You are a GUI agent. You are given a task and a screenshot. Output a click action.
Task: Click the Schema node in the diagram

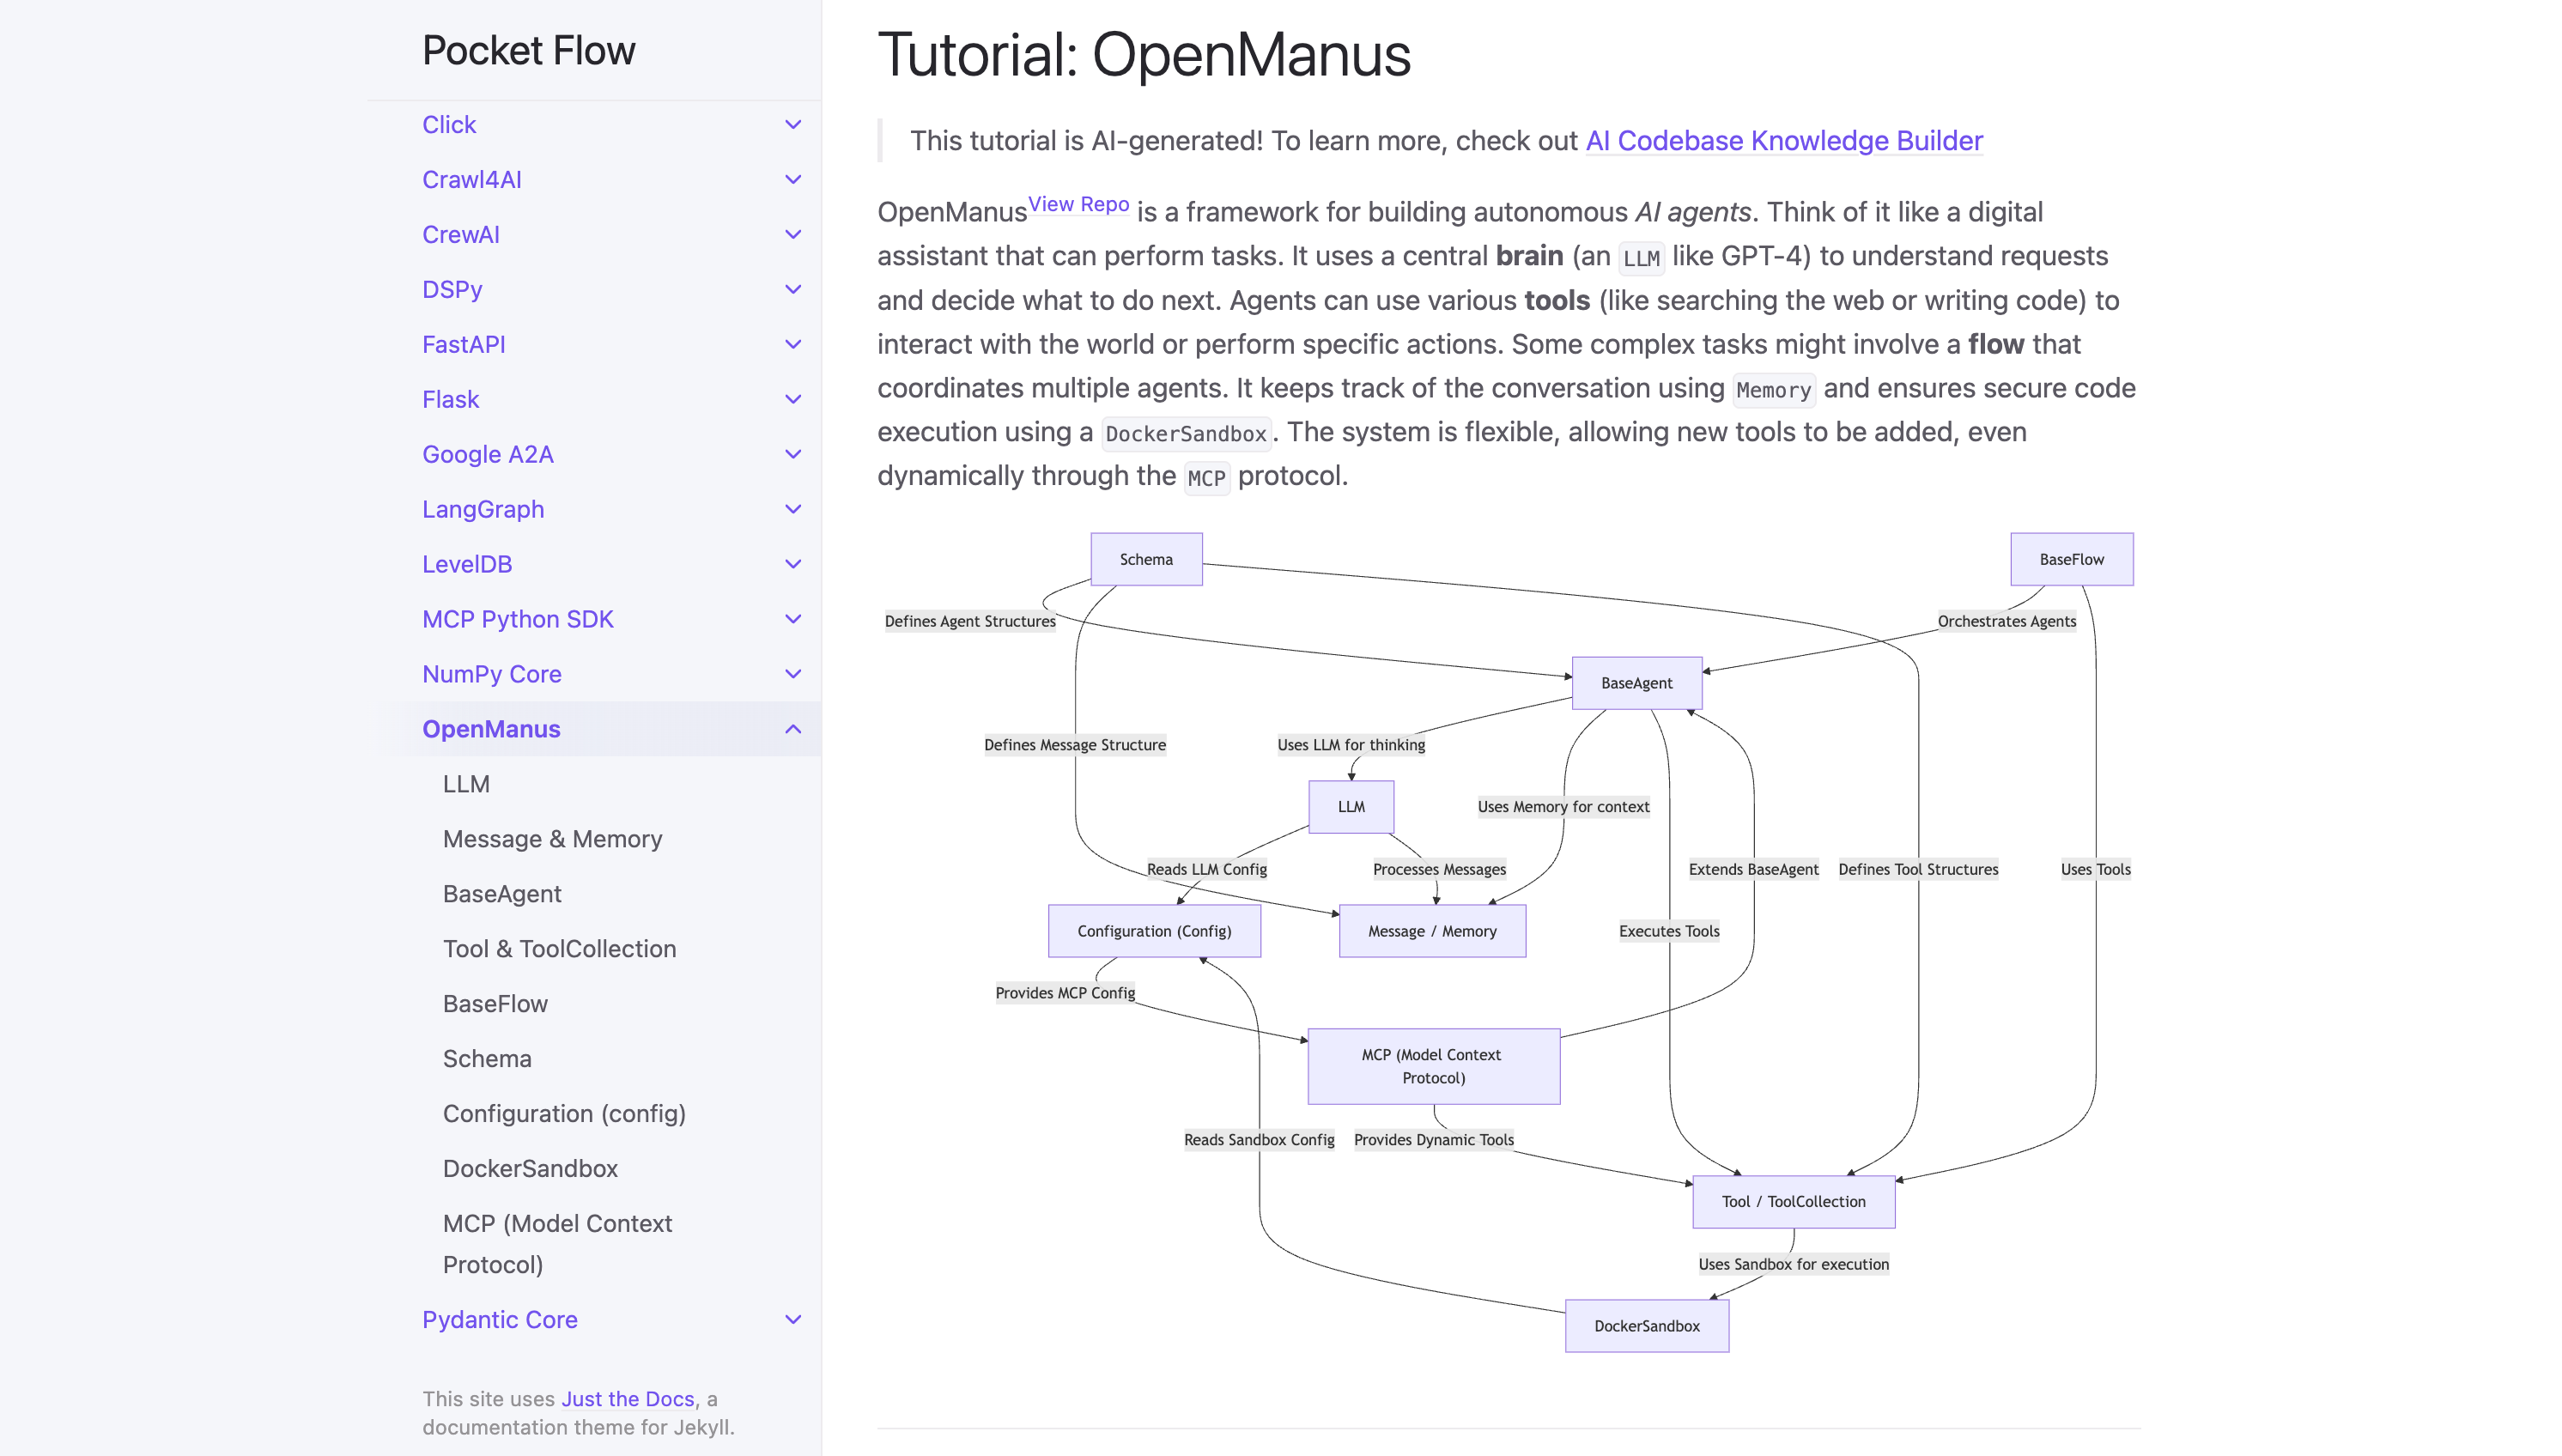(1146, 560)
